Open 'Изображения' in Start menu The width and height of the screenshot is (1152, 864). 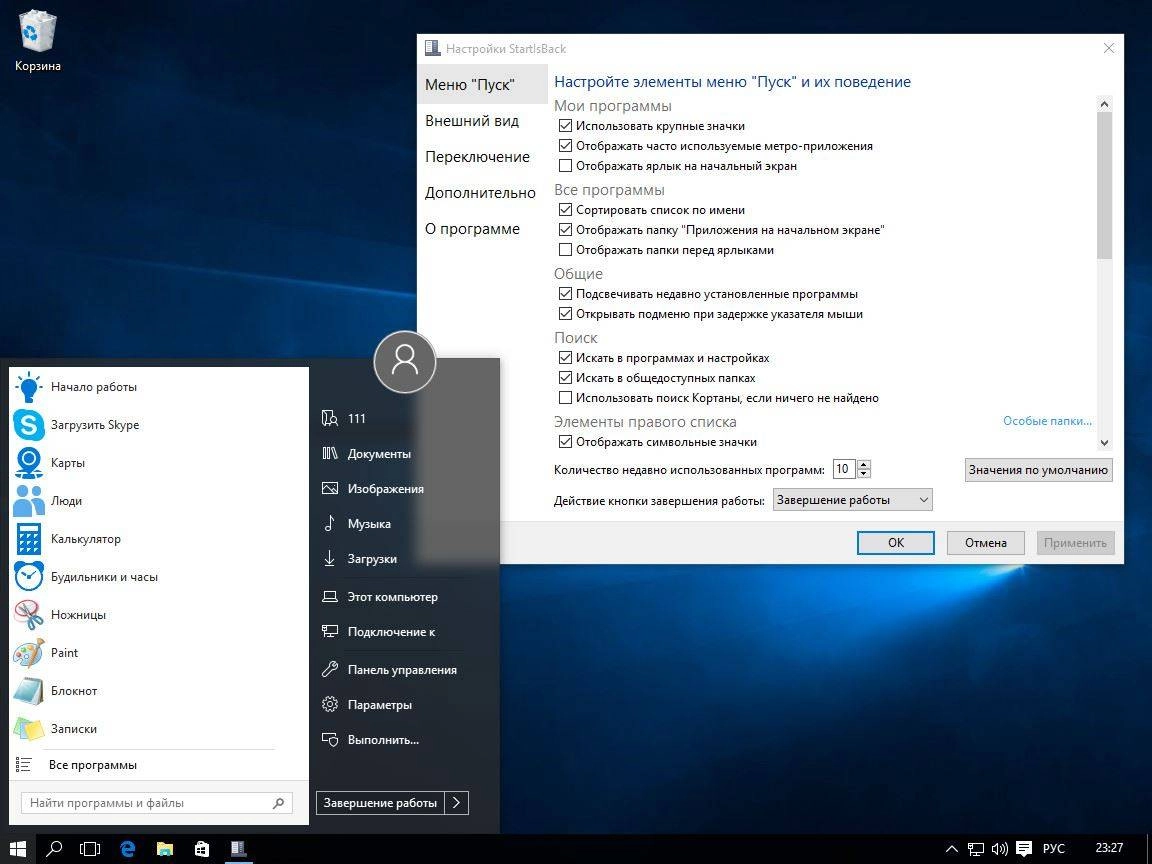tap(385, 489)
